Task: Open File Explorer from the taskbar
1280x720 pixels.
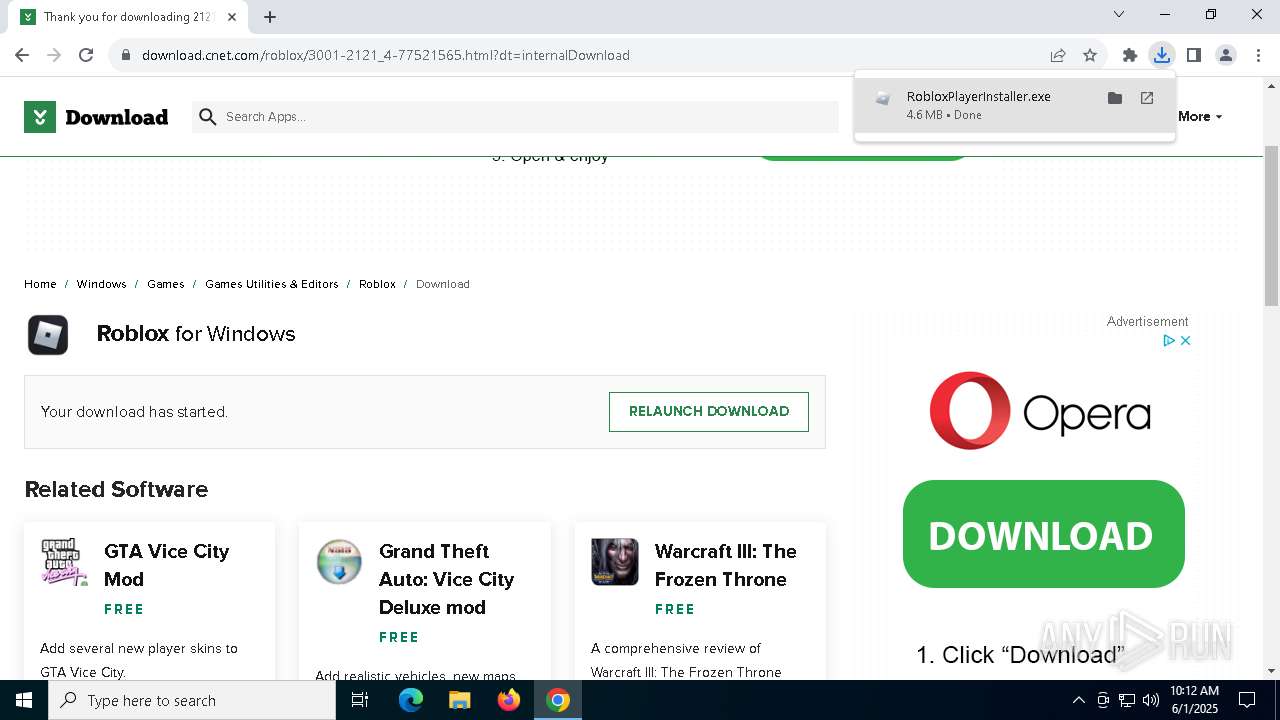Action: [x=460, y=700]
